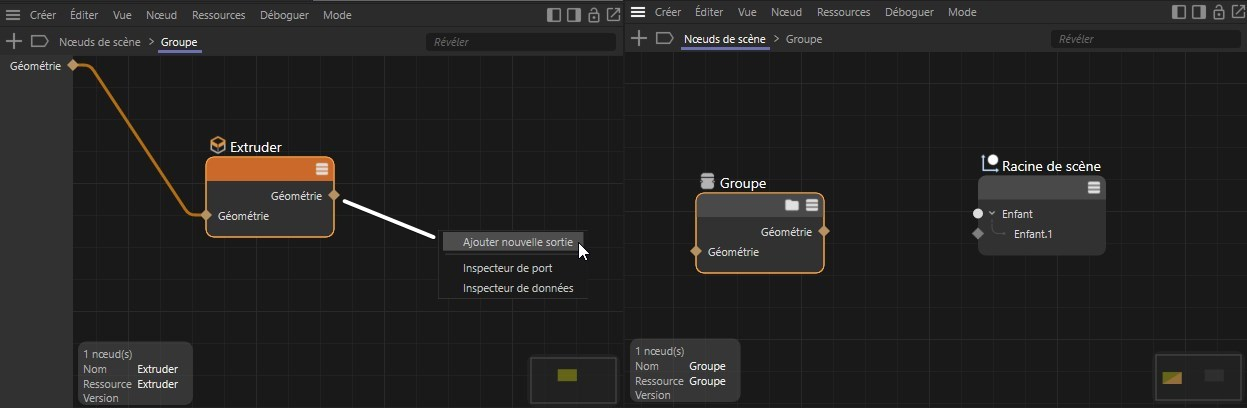The height and width of the screenshot is (408, 1247).
Task: Toggle right side panel in right editor
Action: click(1199, 14)
